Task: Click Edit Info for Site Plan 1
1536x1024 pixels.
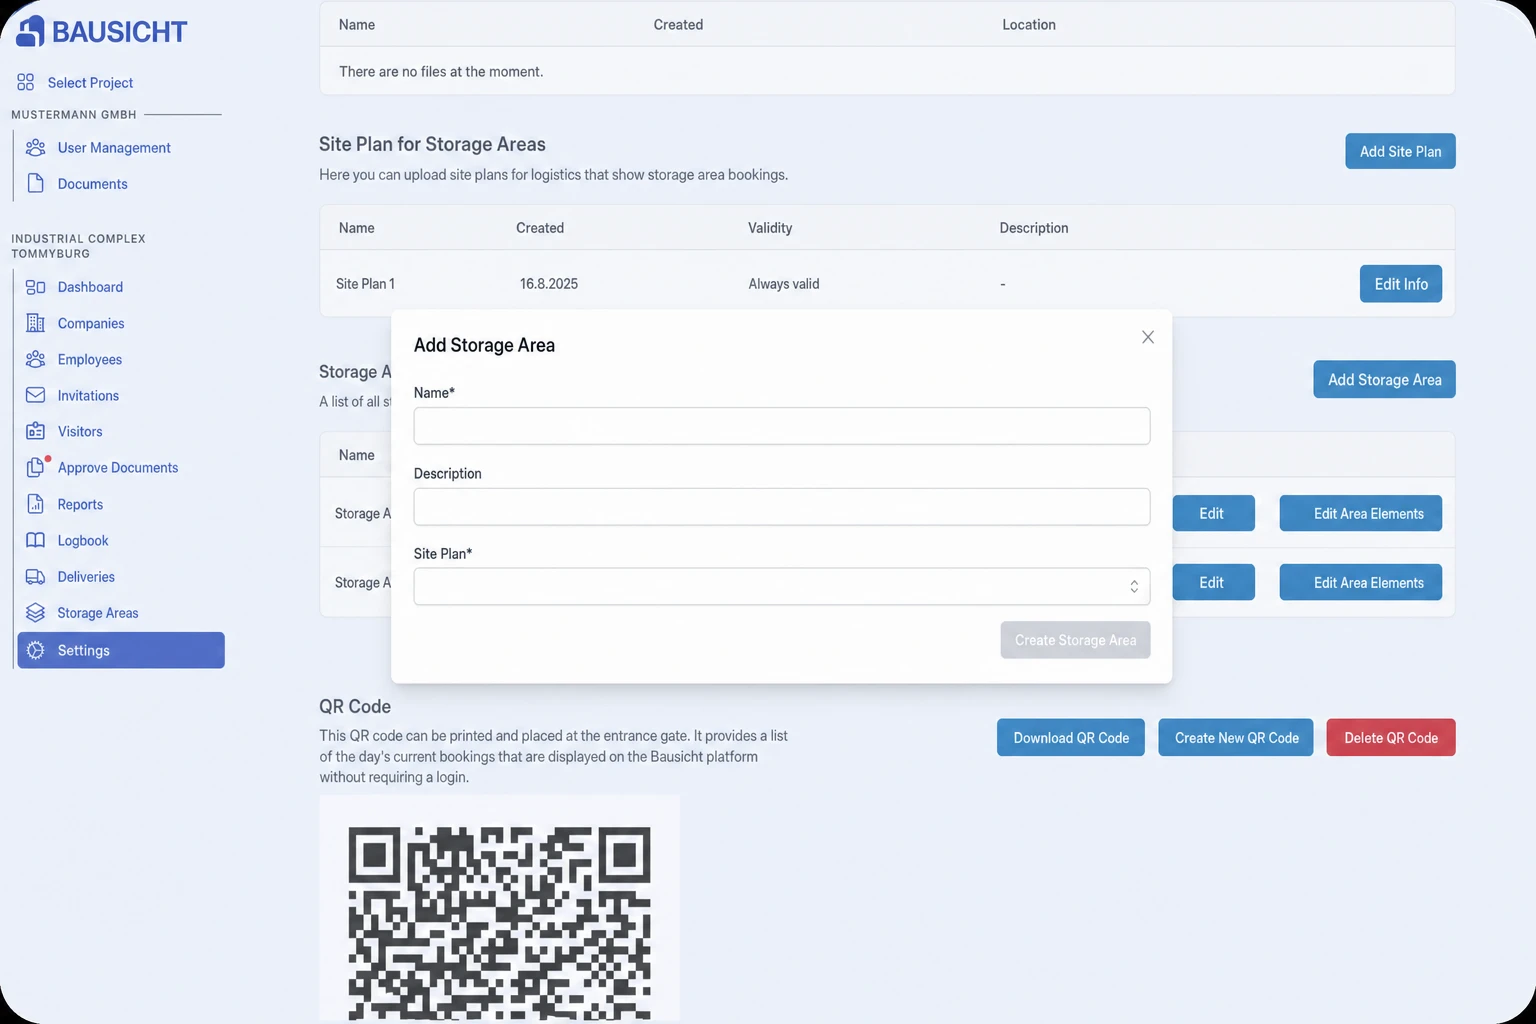Action: coord(1401,284)
